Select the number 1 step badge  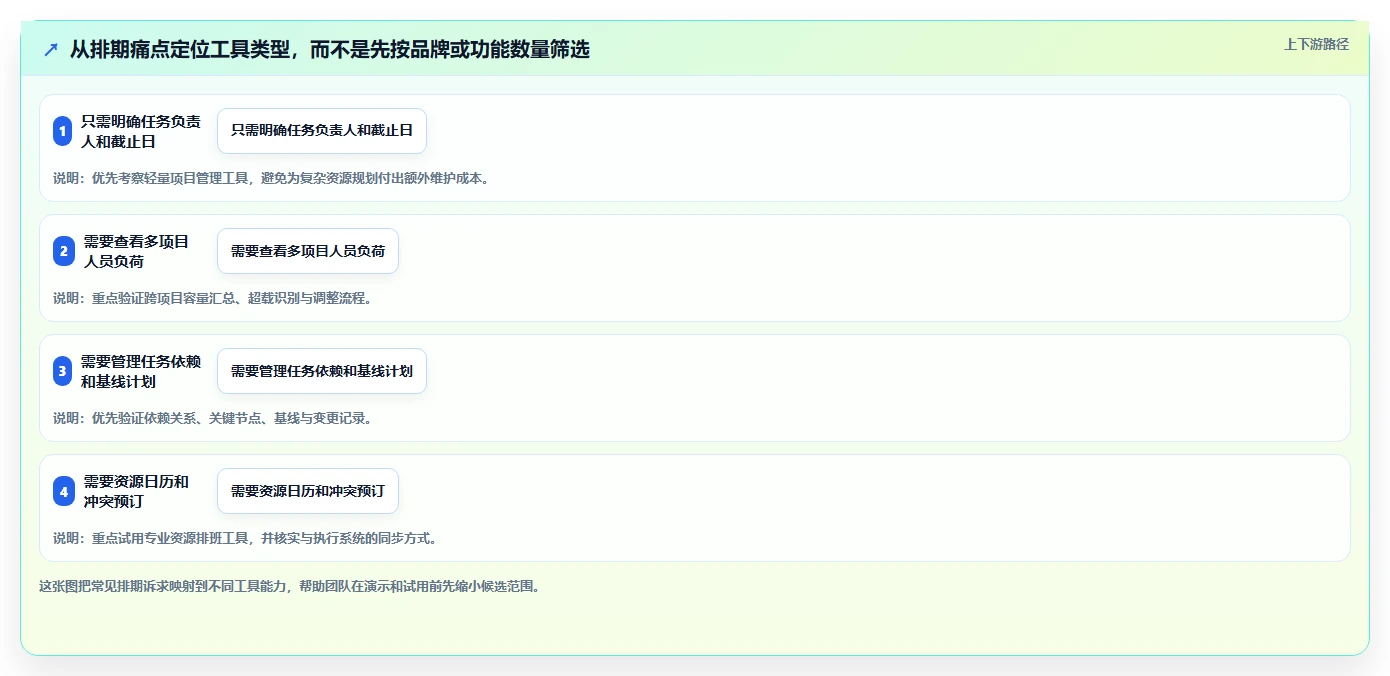click(x=63, y=131)
